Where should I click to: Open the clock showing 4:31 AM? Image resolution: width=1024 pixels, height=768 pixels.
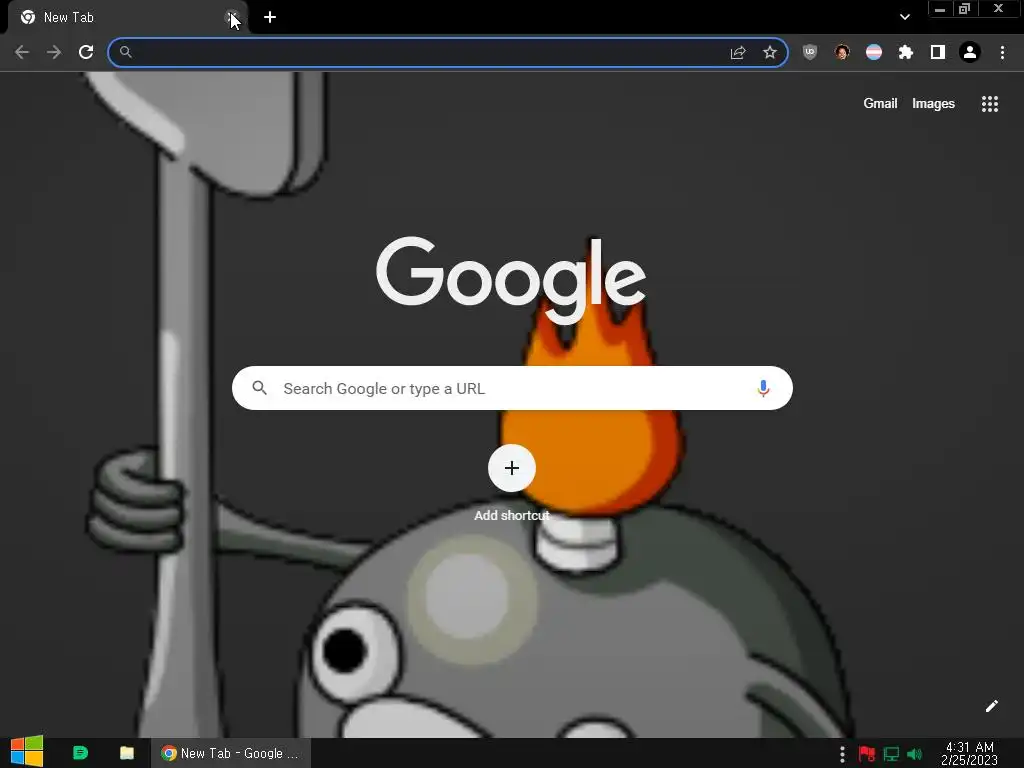pyautogui.click(x=969, y=753)
